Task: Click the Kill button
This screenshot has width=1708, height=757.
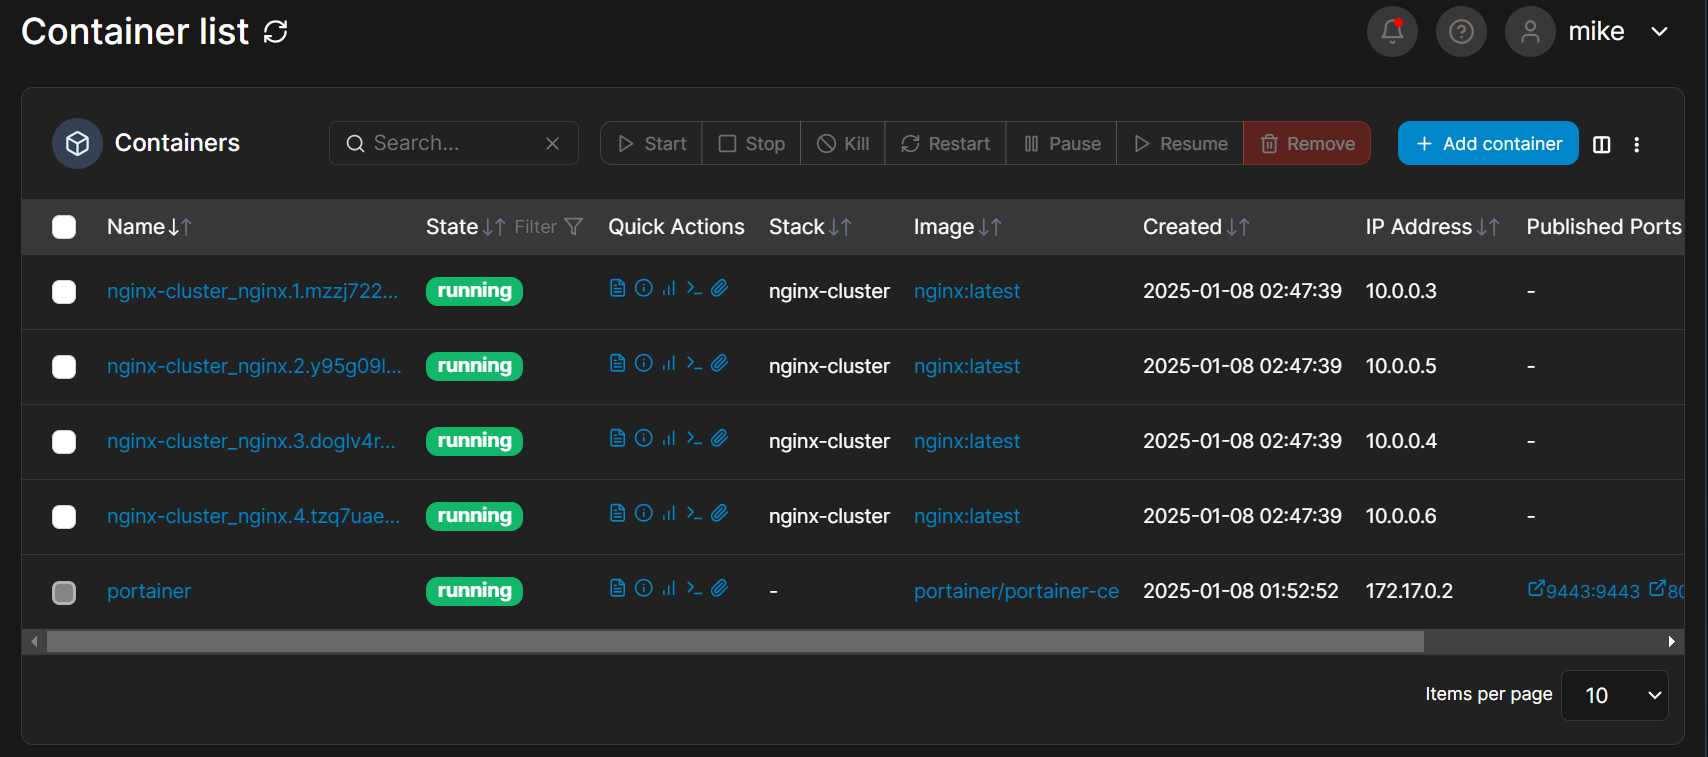Action: tap(843, 144)
